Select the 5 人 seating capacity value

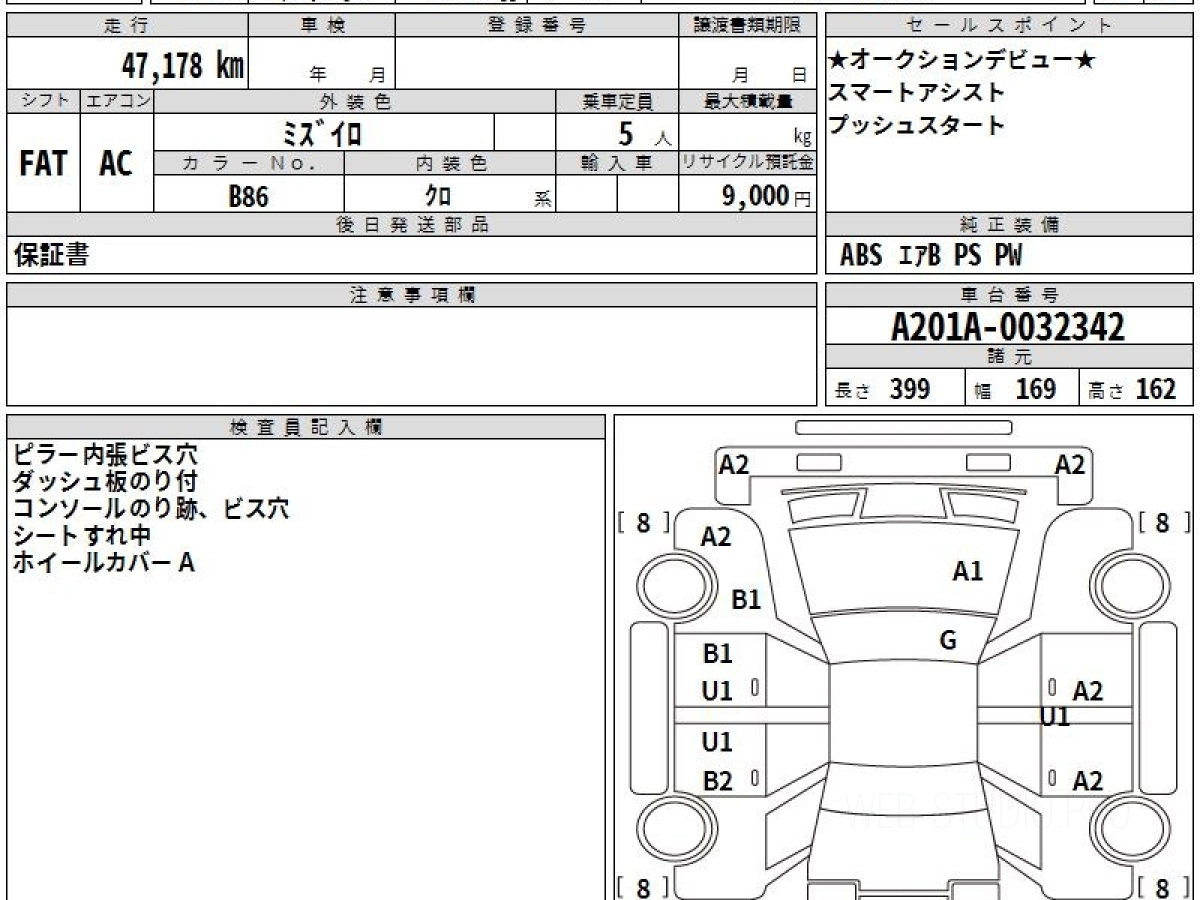click(644, 133)
